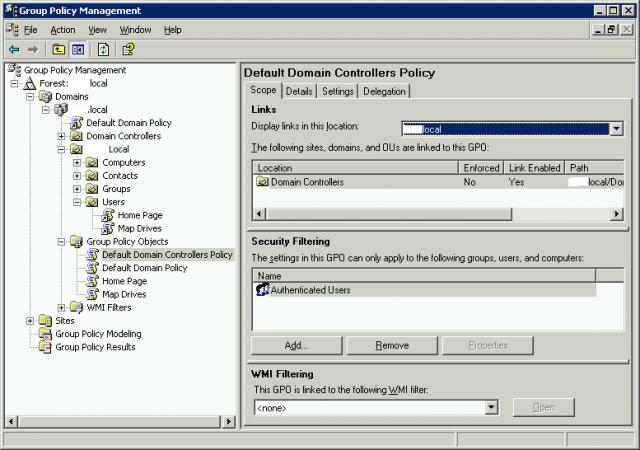The image size is (640, 450).
Task: Click the Back arrow toolbar icon
Action: [14, 50]
